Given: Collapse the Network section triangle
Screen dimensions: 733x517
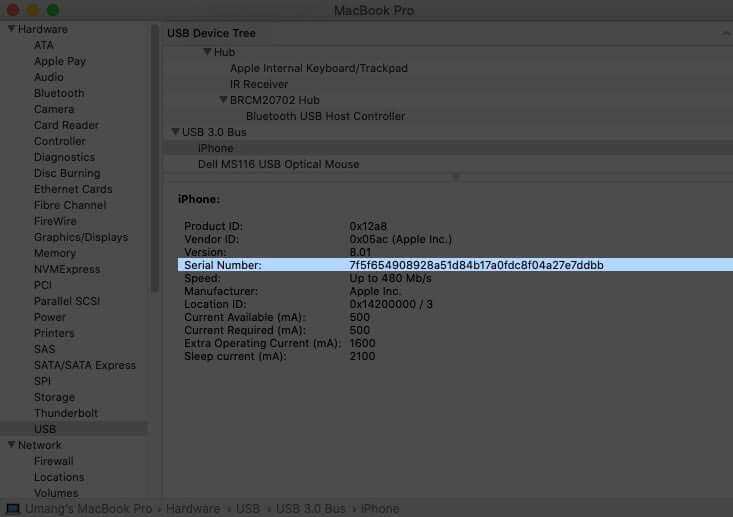Looking at the screenshot, I should click(x=11, y=445).
